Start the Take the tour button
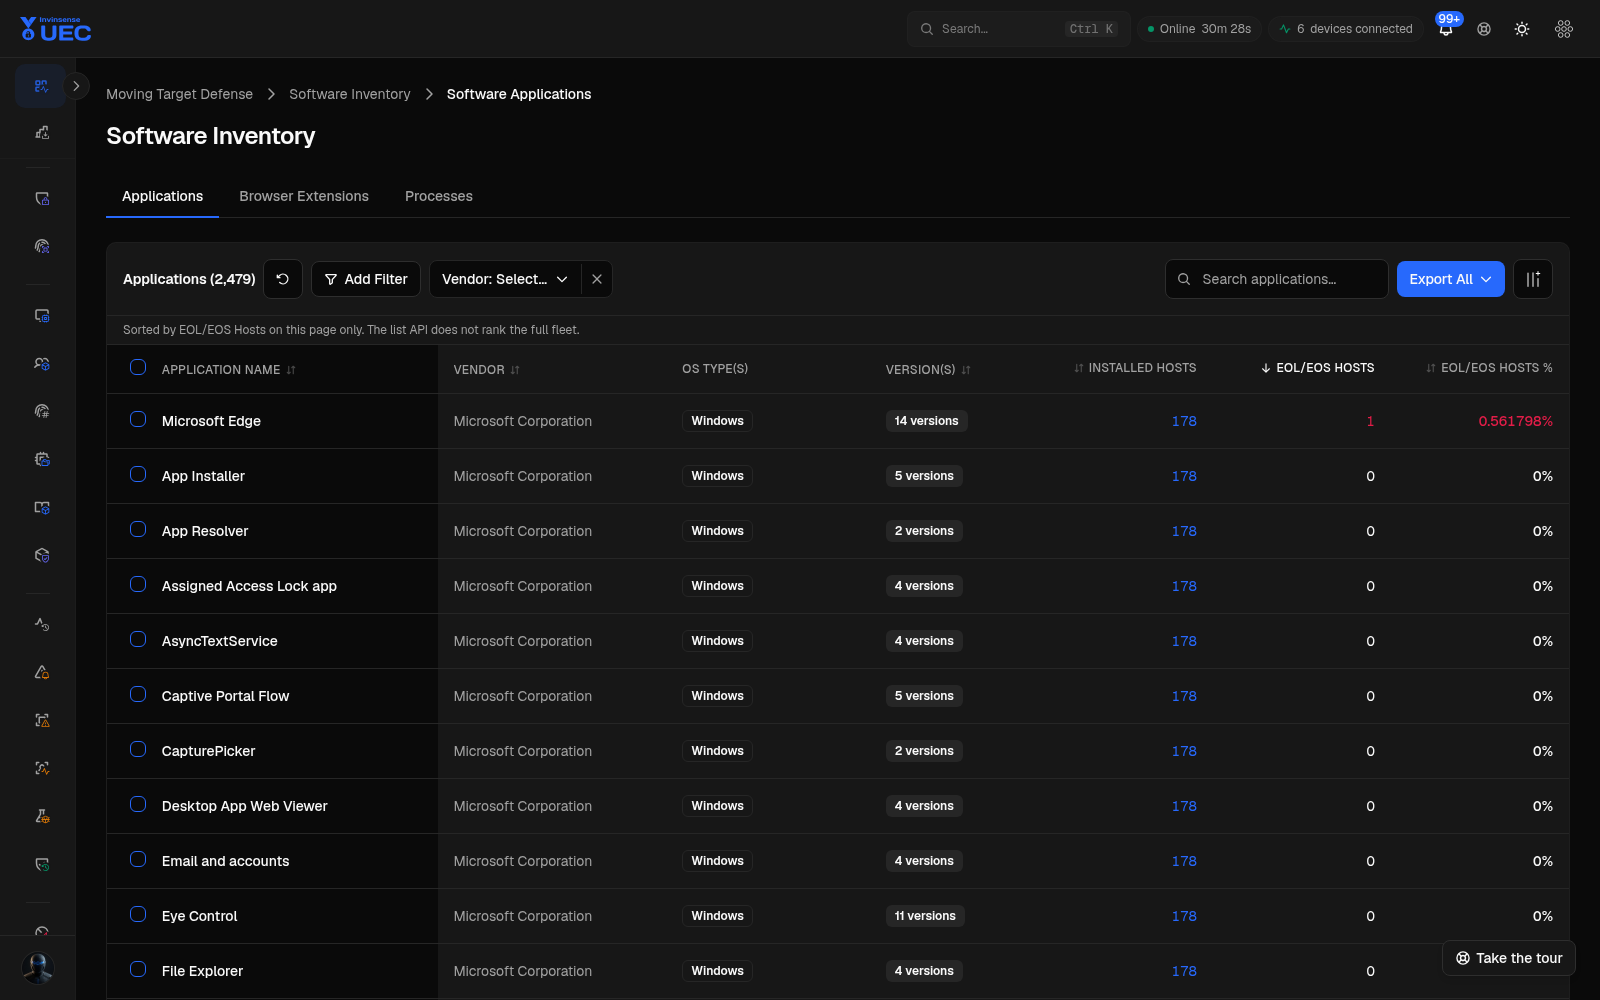Image resolution: width=1600 pixels, height=1000 pixels. click(1509, 958)
